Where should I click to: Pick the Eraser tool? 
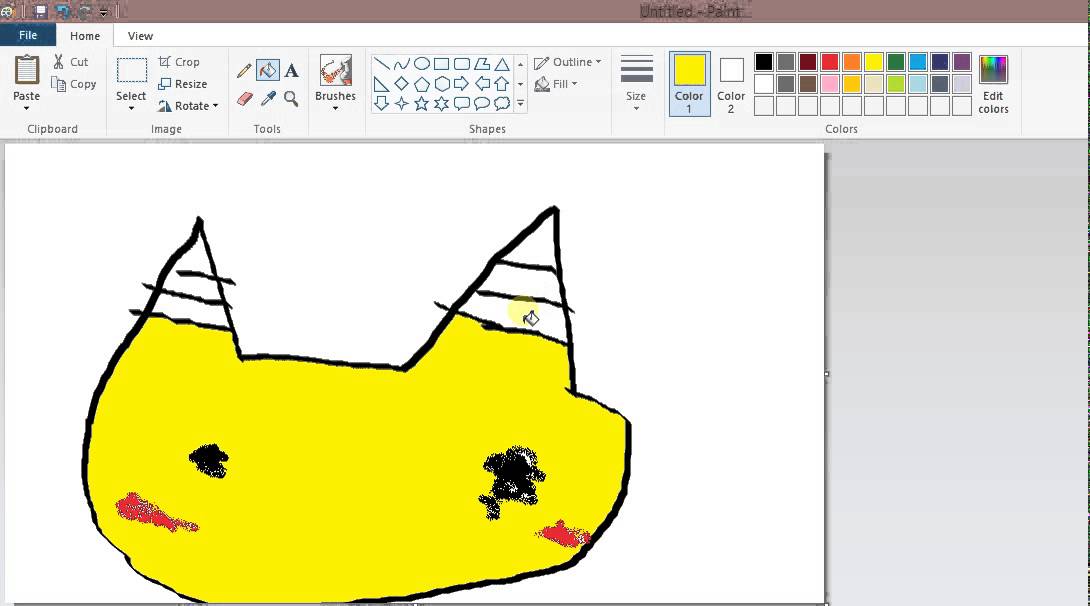[x=244, y=98]
